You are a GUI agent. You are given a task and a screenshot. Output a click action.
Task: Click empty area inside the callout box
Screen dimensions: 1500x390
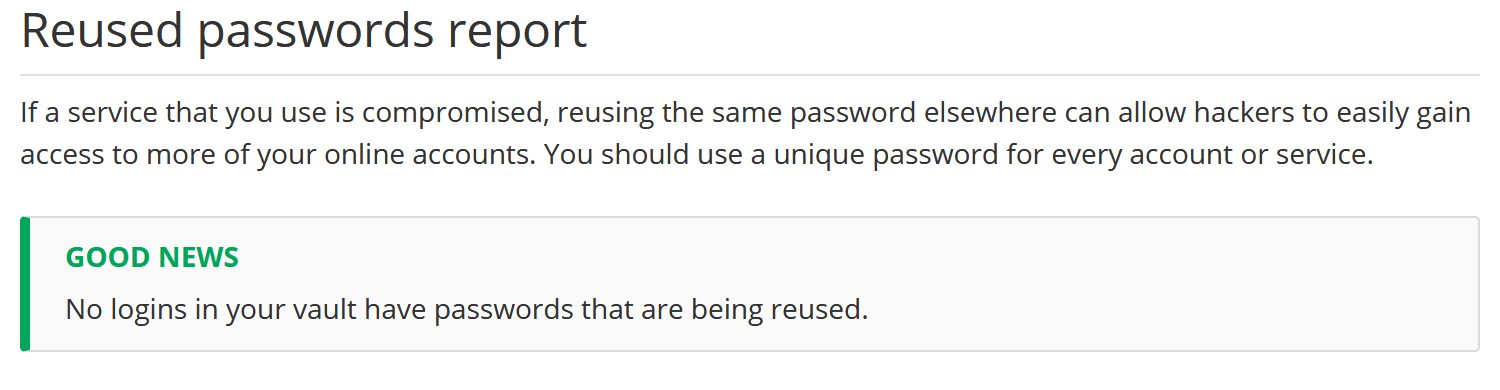pyautogui.click(x=1150, y=284)
